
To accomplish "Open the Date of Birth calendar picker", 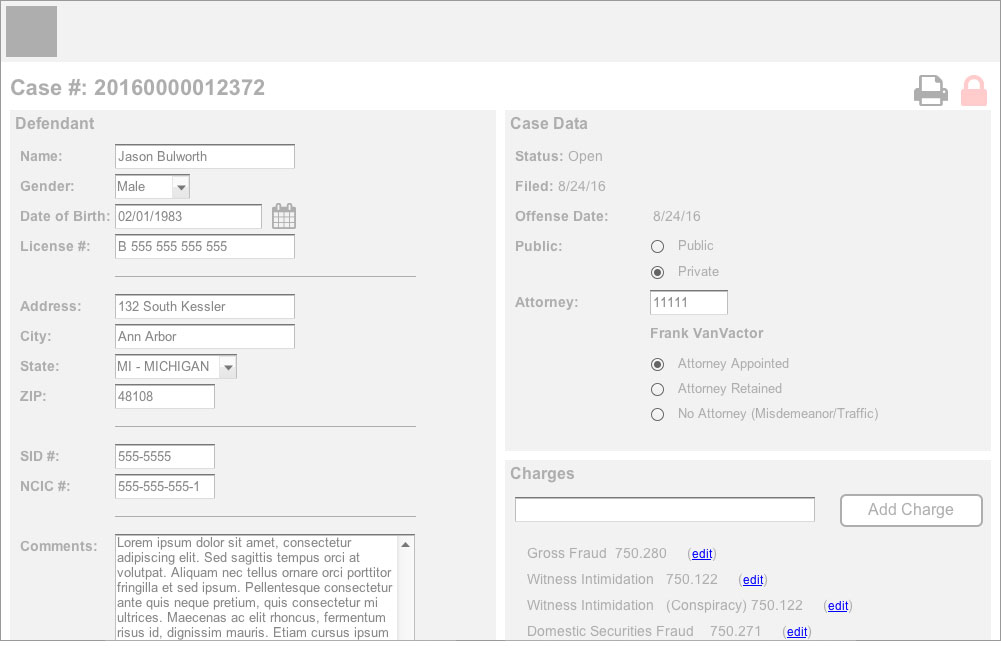I will click(284, 216).
